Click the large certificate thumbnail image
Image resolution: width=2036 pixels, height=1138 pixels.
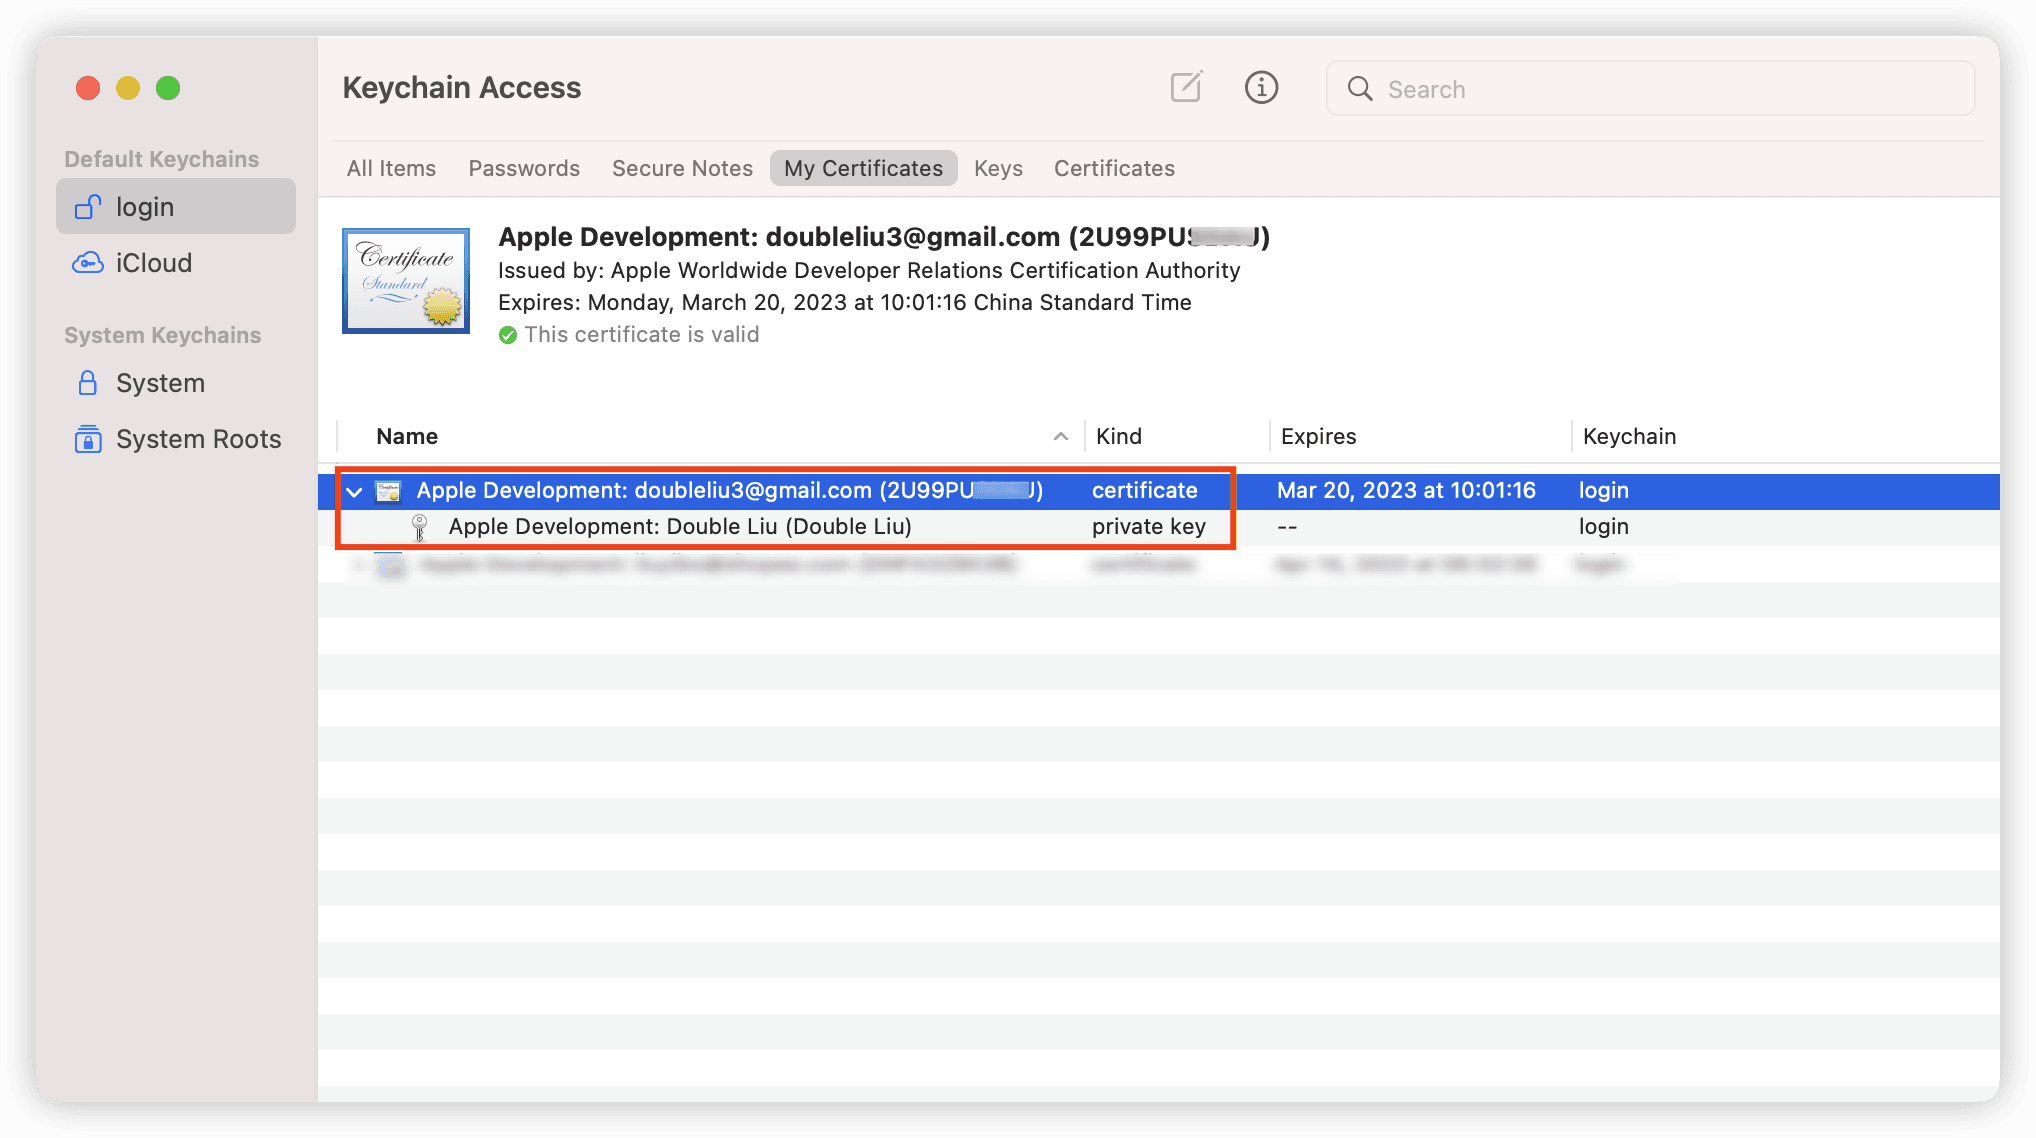[x=406, y=281]
